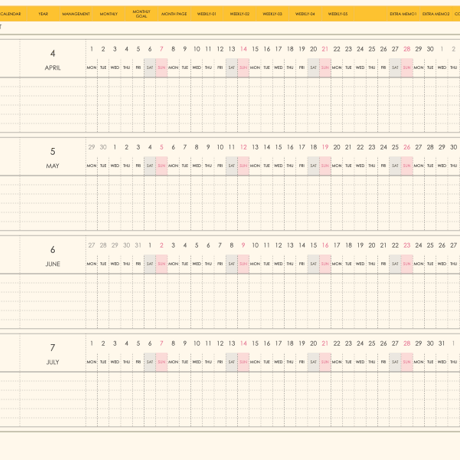The height and width of the screenshot is (460, 460).
Task: Select date 30 in the April row
Action: (430, 49)
